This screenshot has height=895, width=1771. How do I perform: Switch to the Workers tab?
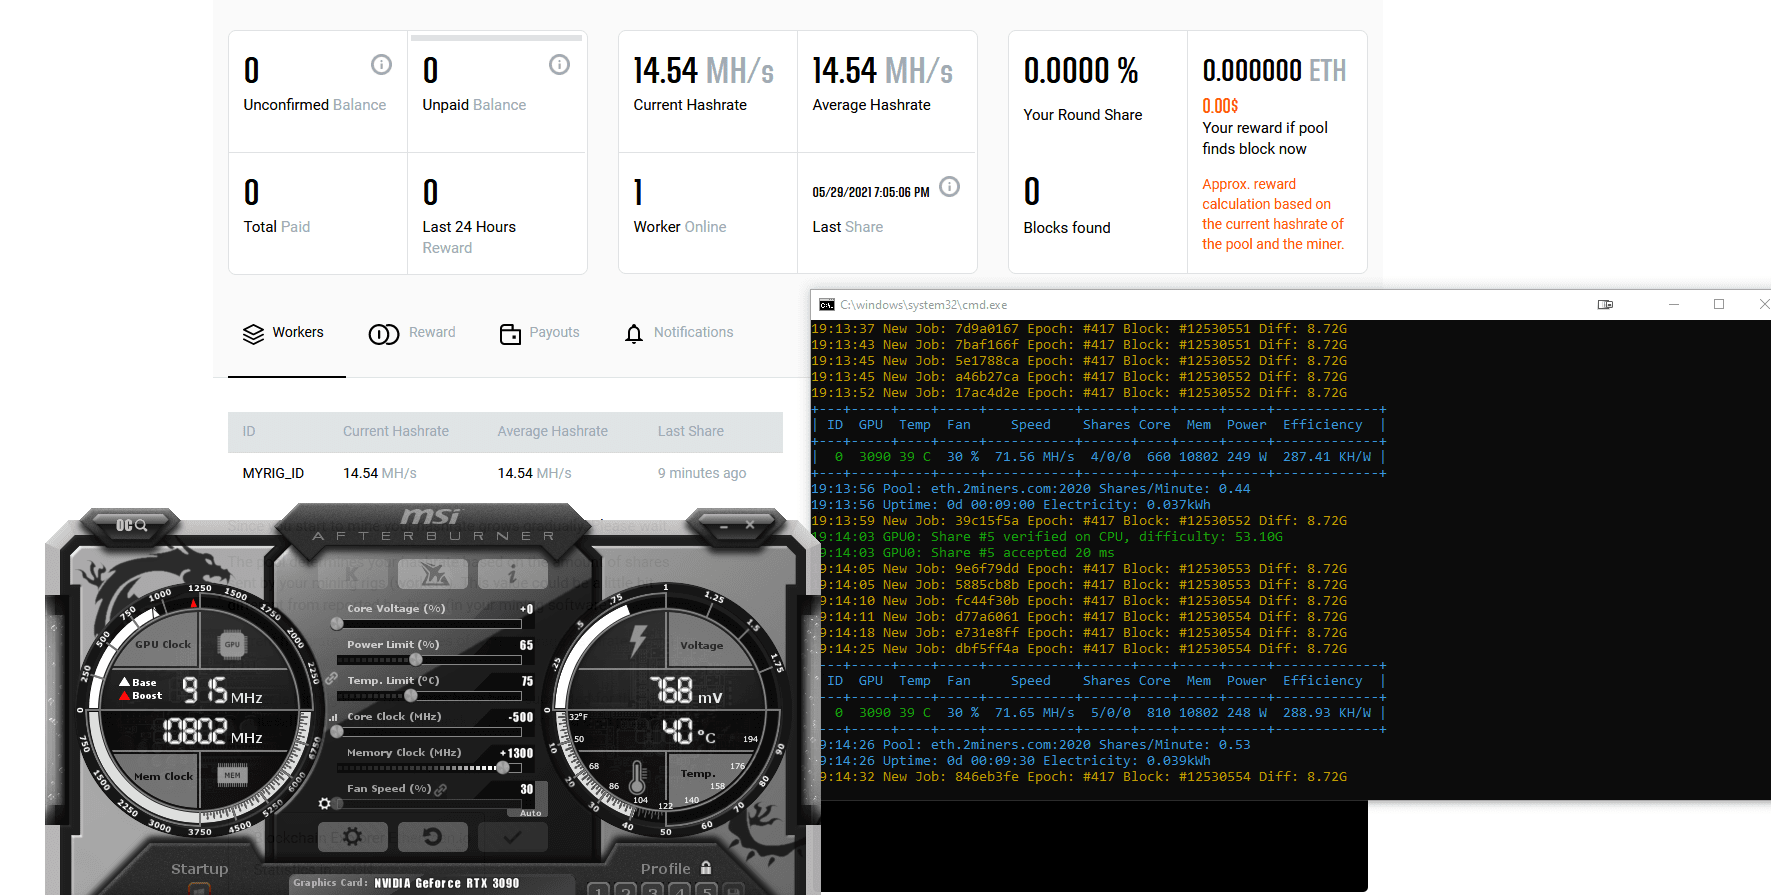point(286,333)
